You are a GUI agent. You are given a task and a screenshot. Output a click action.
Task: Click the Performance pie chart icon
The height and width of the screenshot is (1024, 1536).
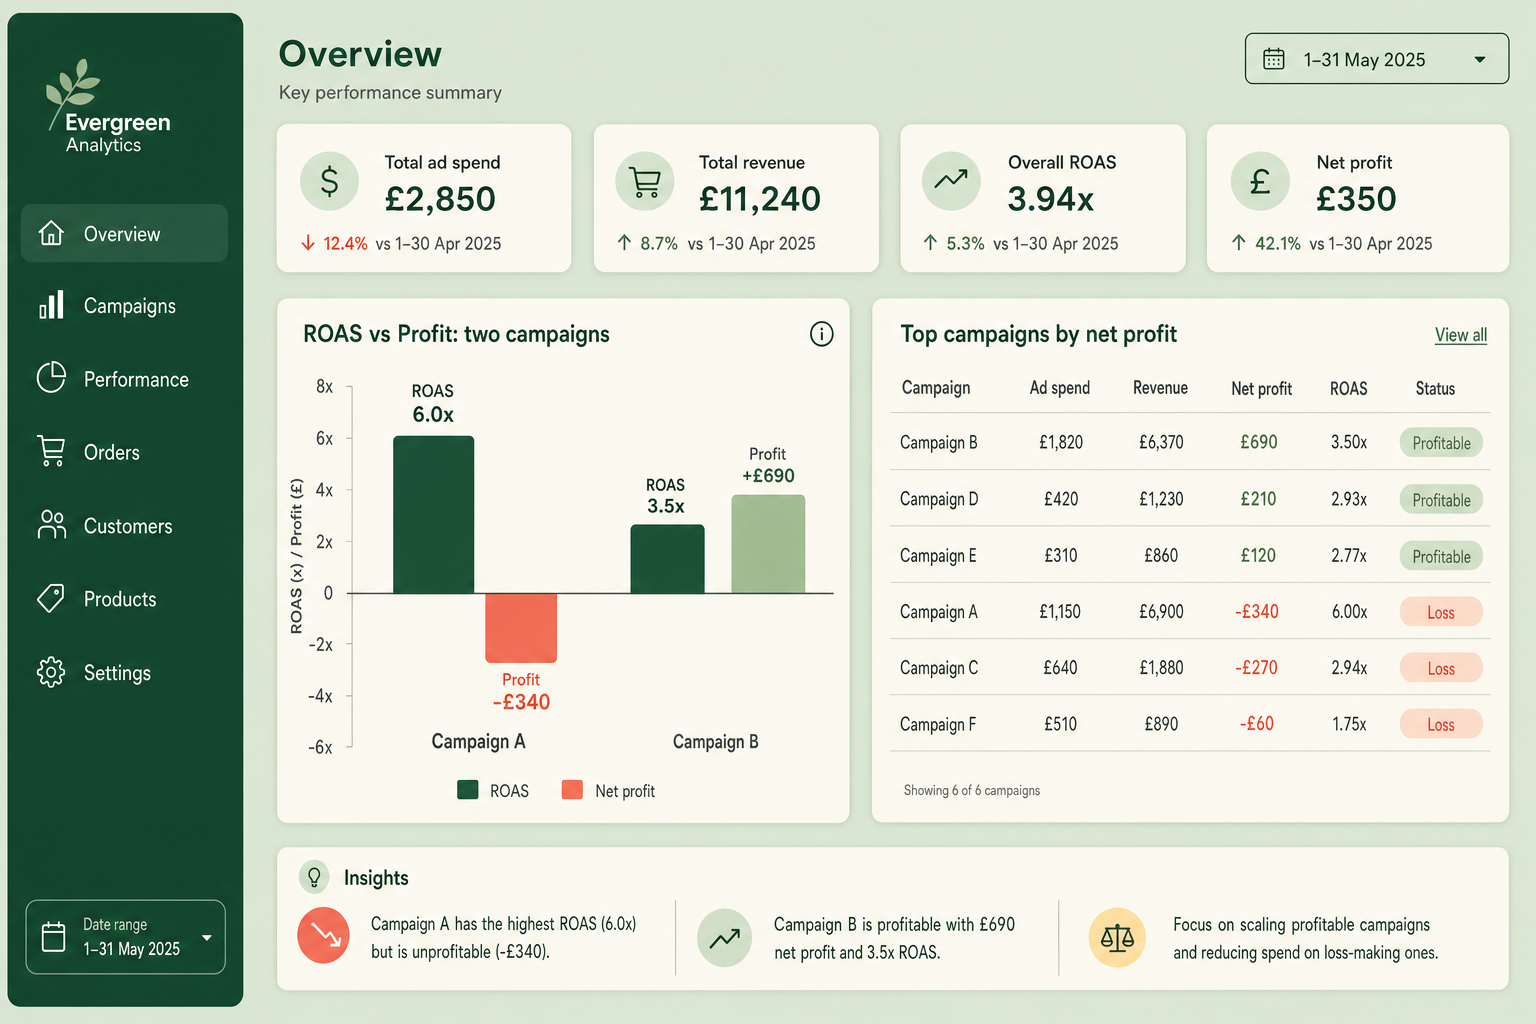[51, 378]
